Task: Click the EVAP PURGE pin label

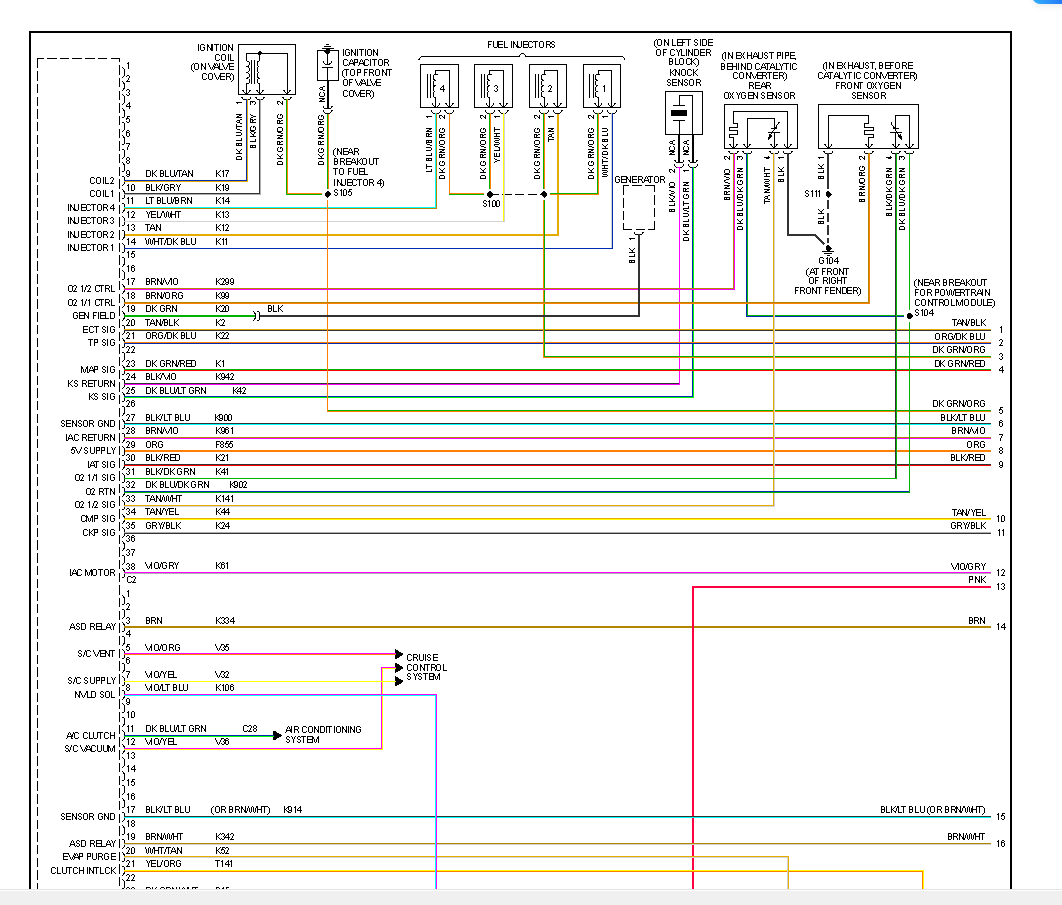Action: click(x=90, y=857)
